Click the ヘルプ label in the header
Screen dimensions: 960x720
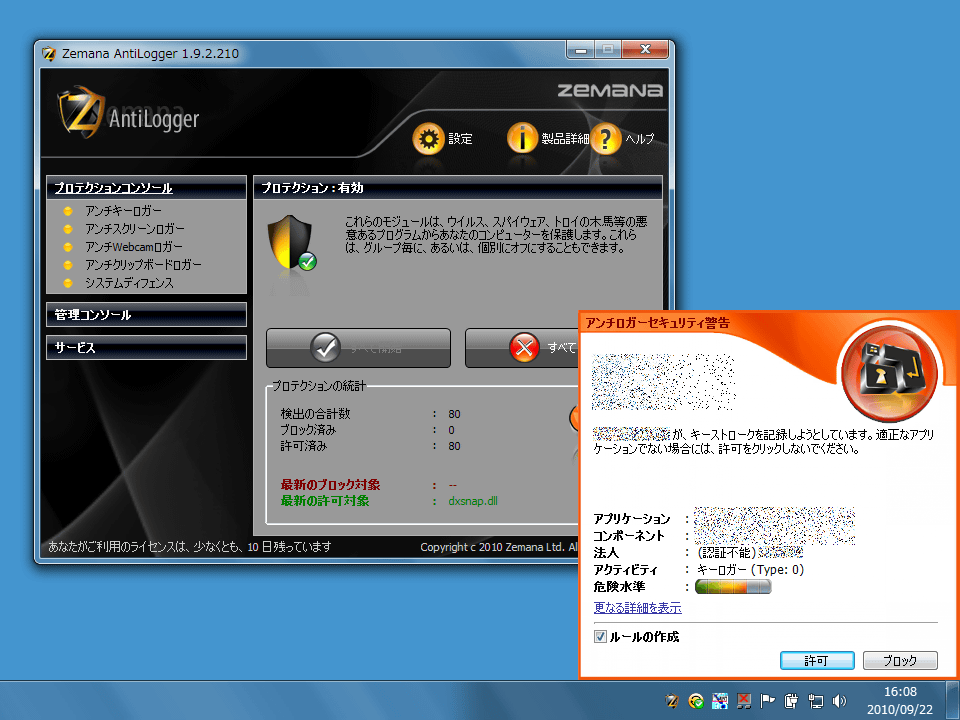640,139
